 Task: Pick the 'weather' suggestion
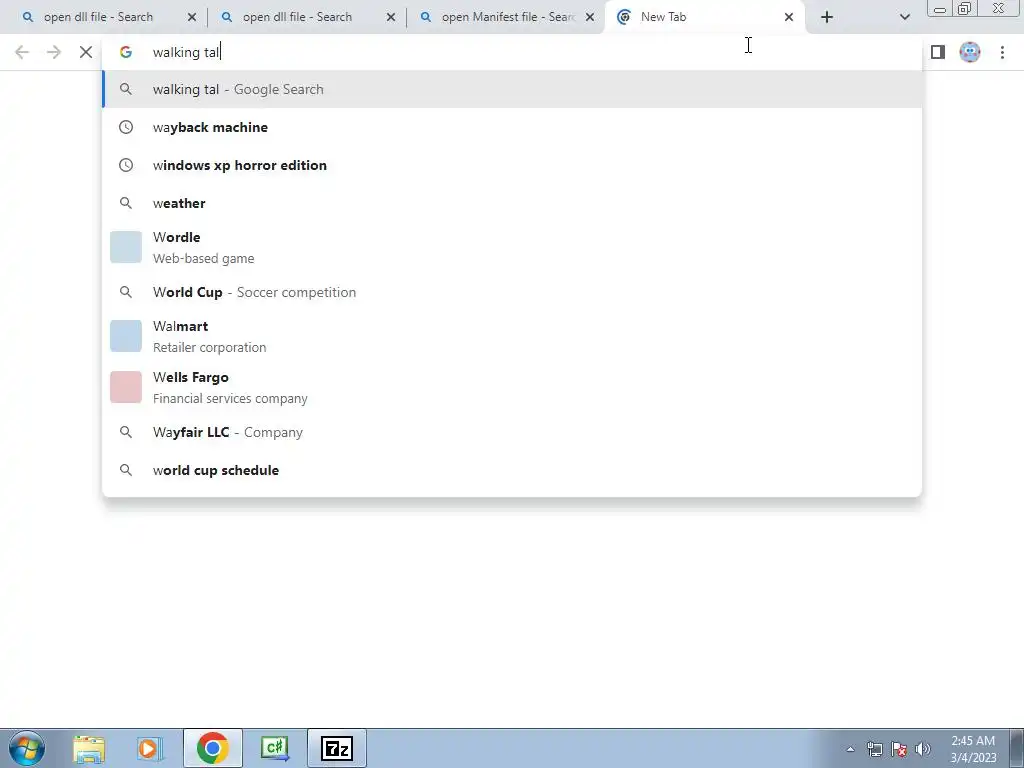click(512, 203)
